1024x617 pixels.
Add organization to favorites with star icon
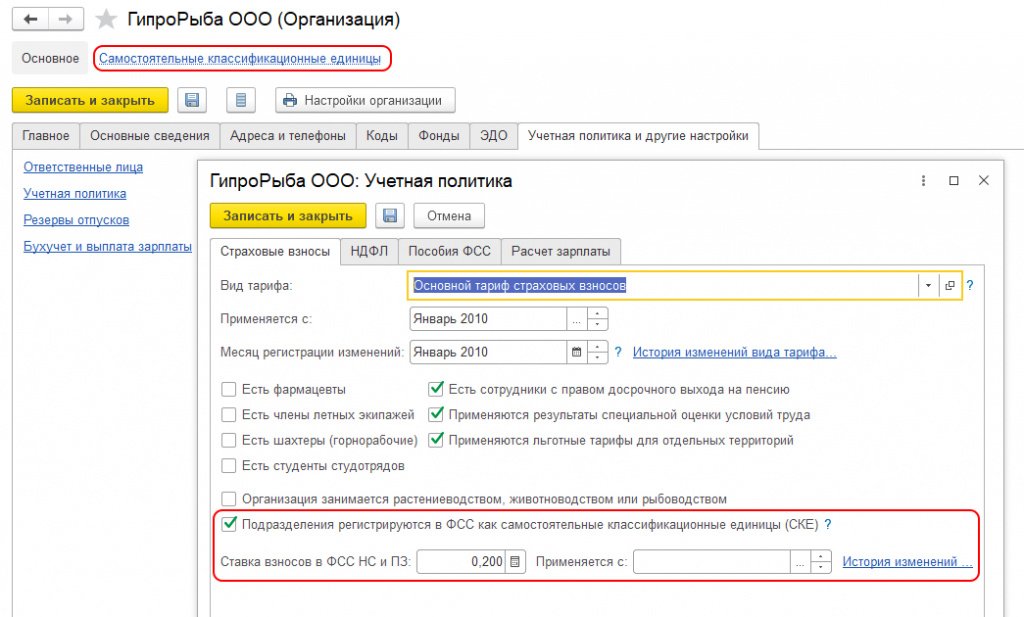[x=105, y=20]
